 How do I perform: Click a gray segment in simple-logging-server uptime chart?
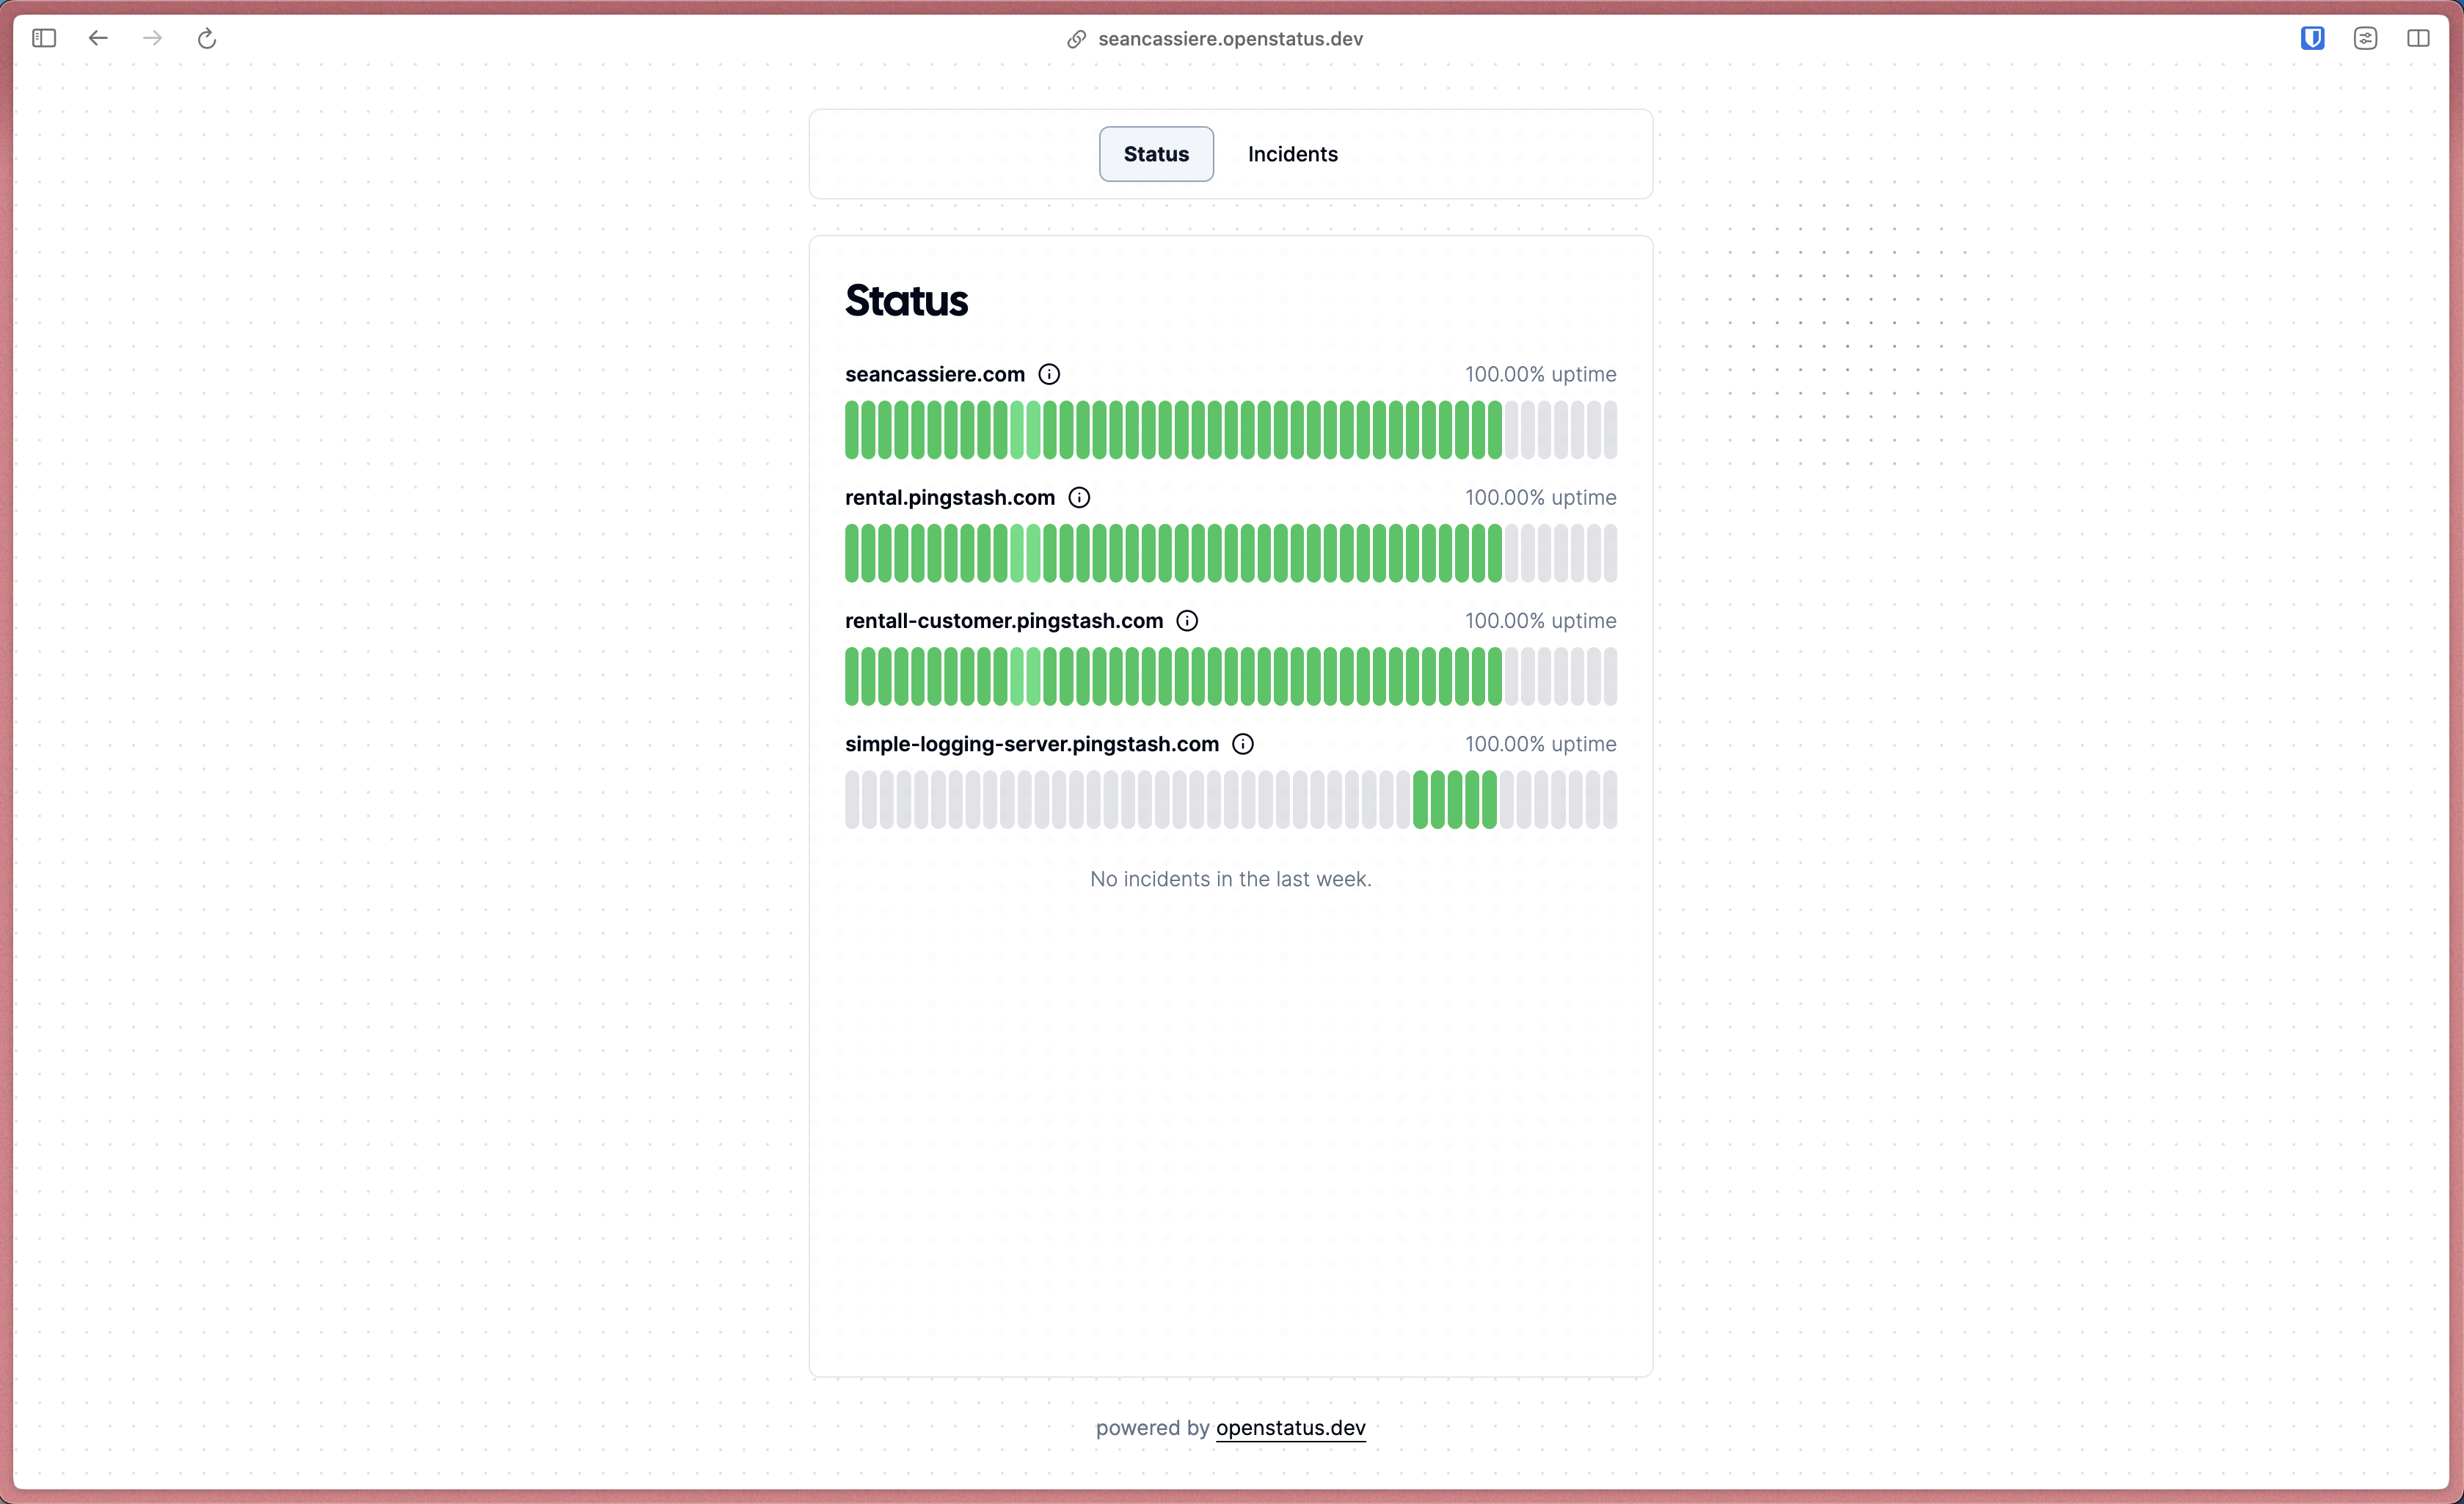(1000, 799)
